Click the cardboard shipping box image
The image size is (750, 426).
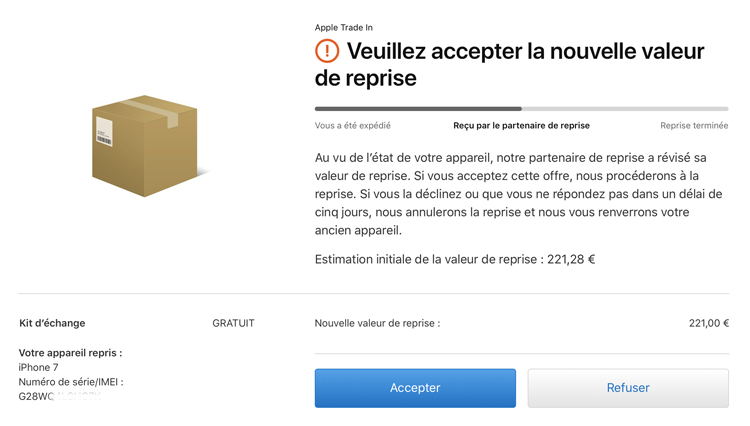point(145,146)
